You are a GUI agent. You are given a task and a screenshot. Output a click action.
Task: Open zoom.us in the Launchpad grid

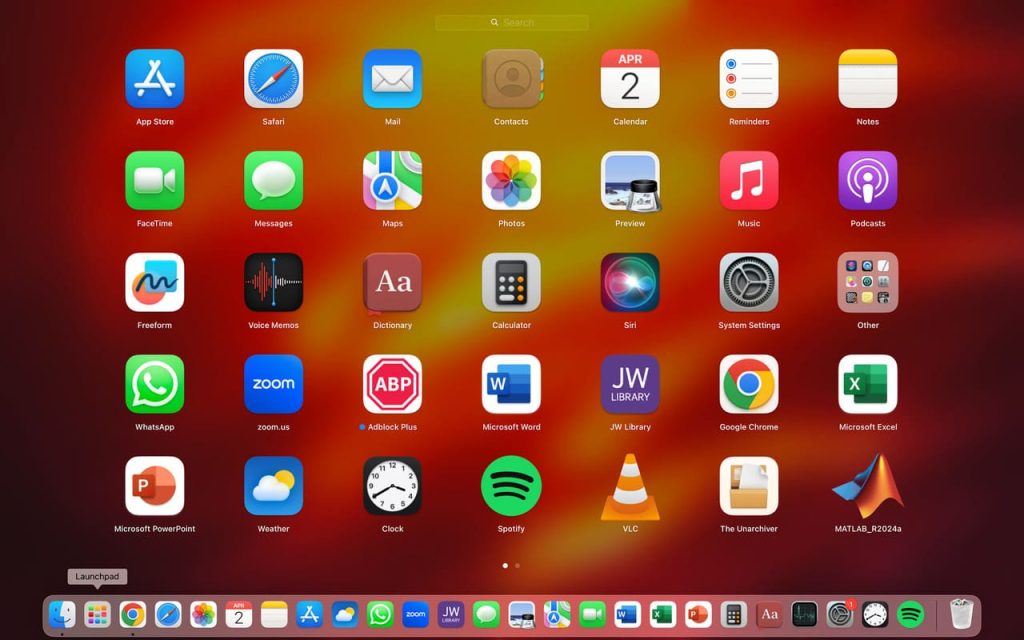click(x=274, y=384)
